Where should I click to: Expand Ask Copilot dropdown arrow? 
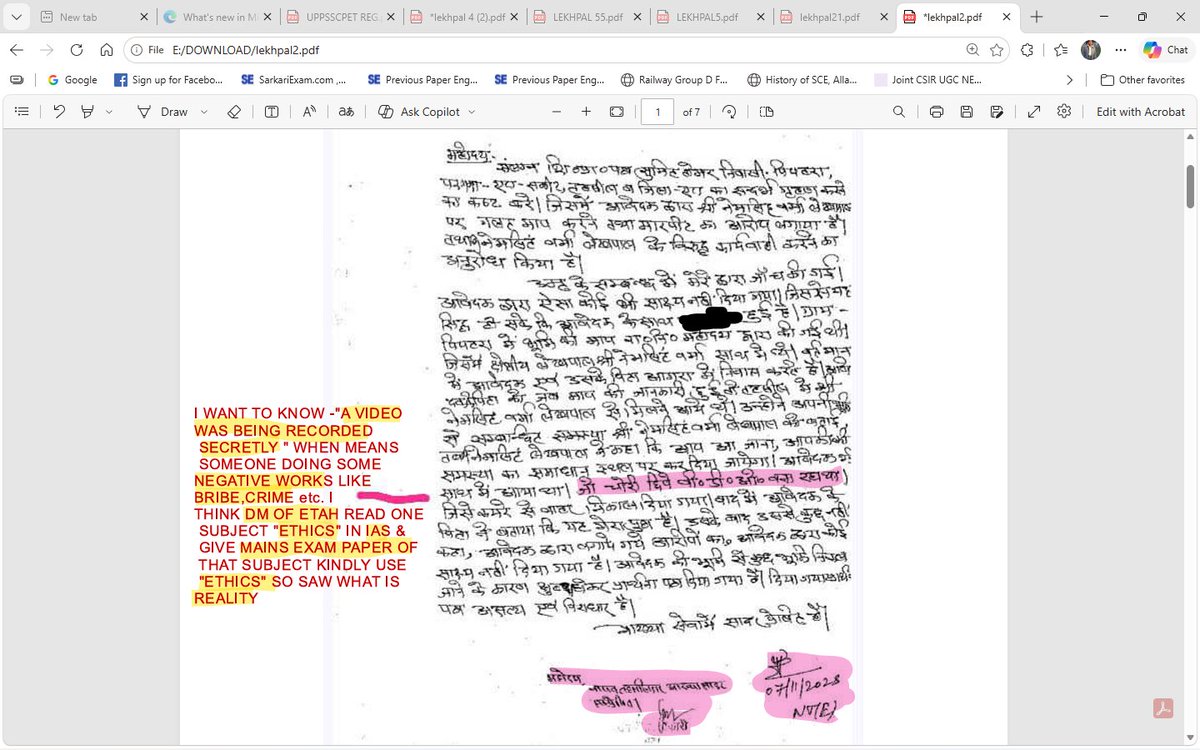(471, 112)
